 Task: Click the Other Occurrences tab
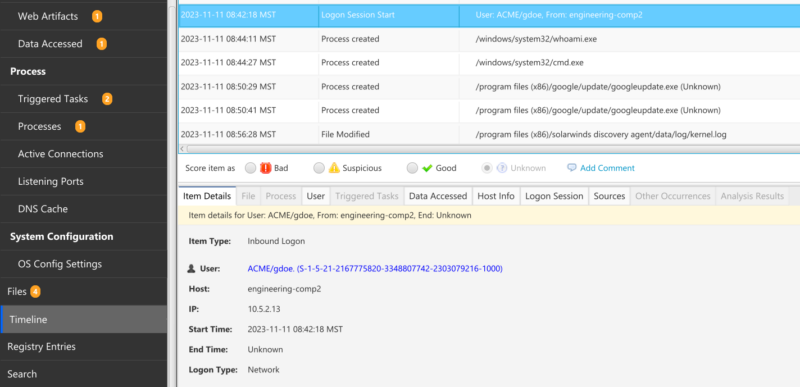pos(672,196)
